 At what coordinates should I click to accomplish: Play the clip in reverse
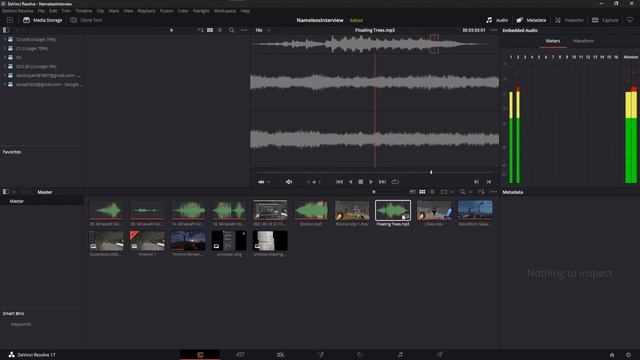pyautogui.click(x=350, y=182)
